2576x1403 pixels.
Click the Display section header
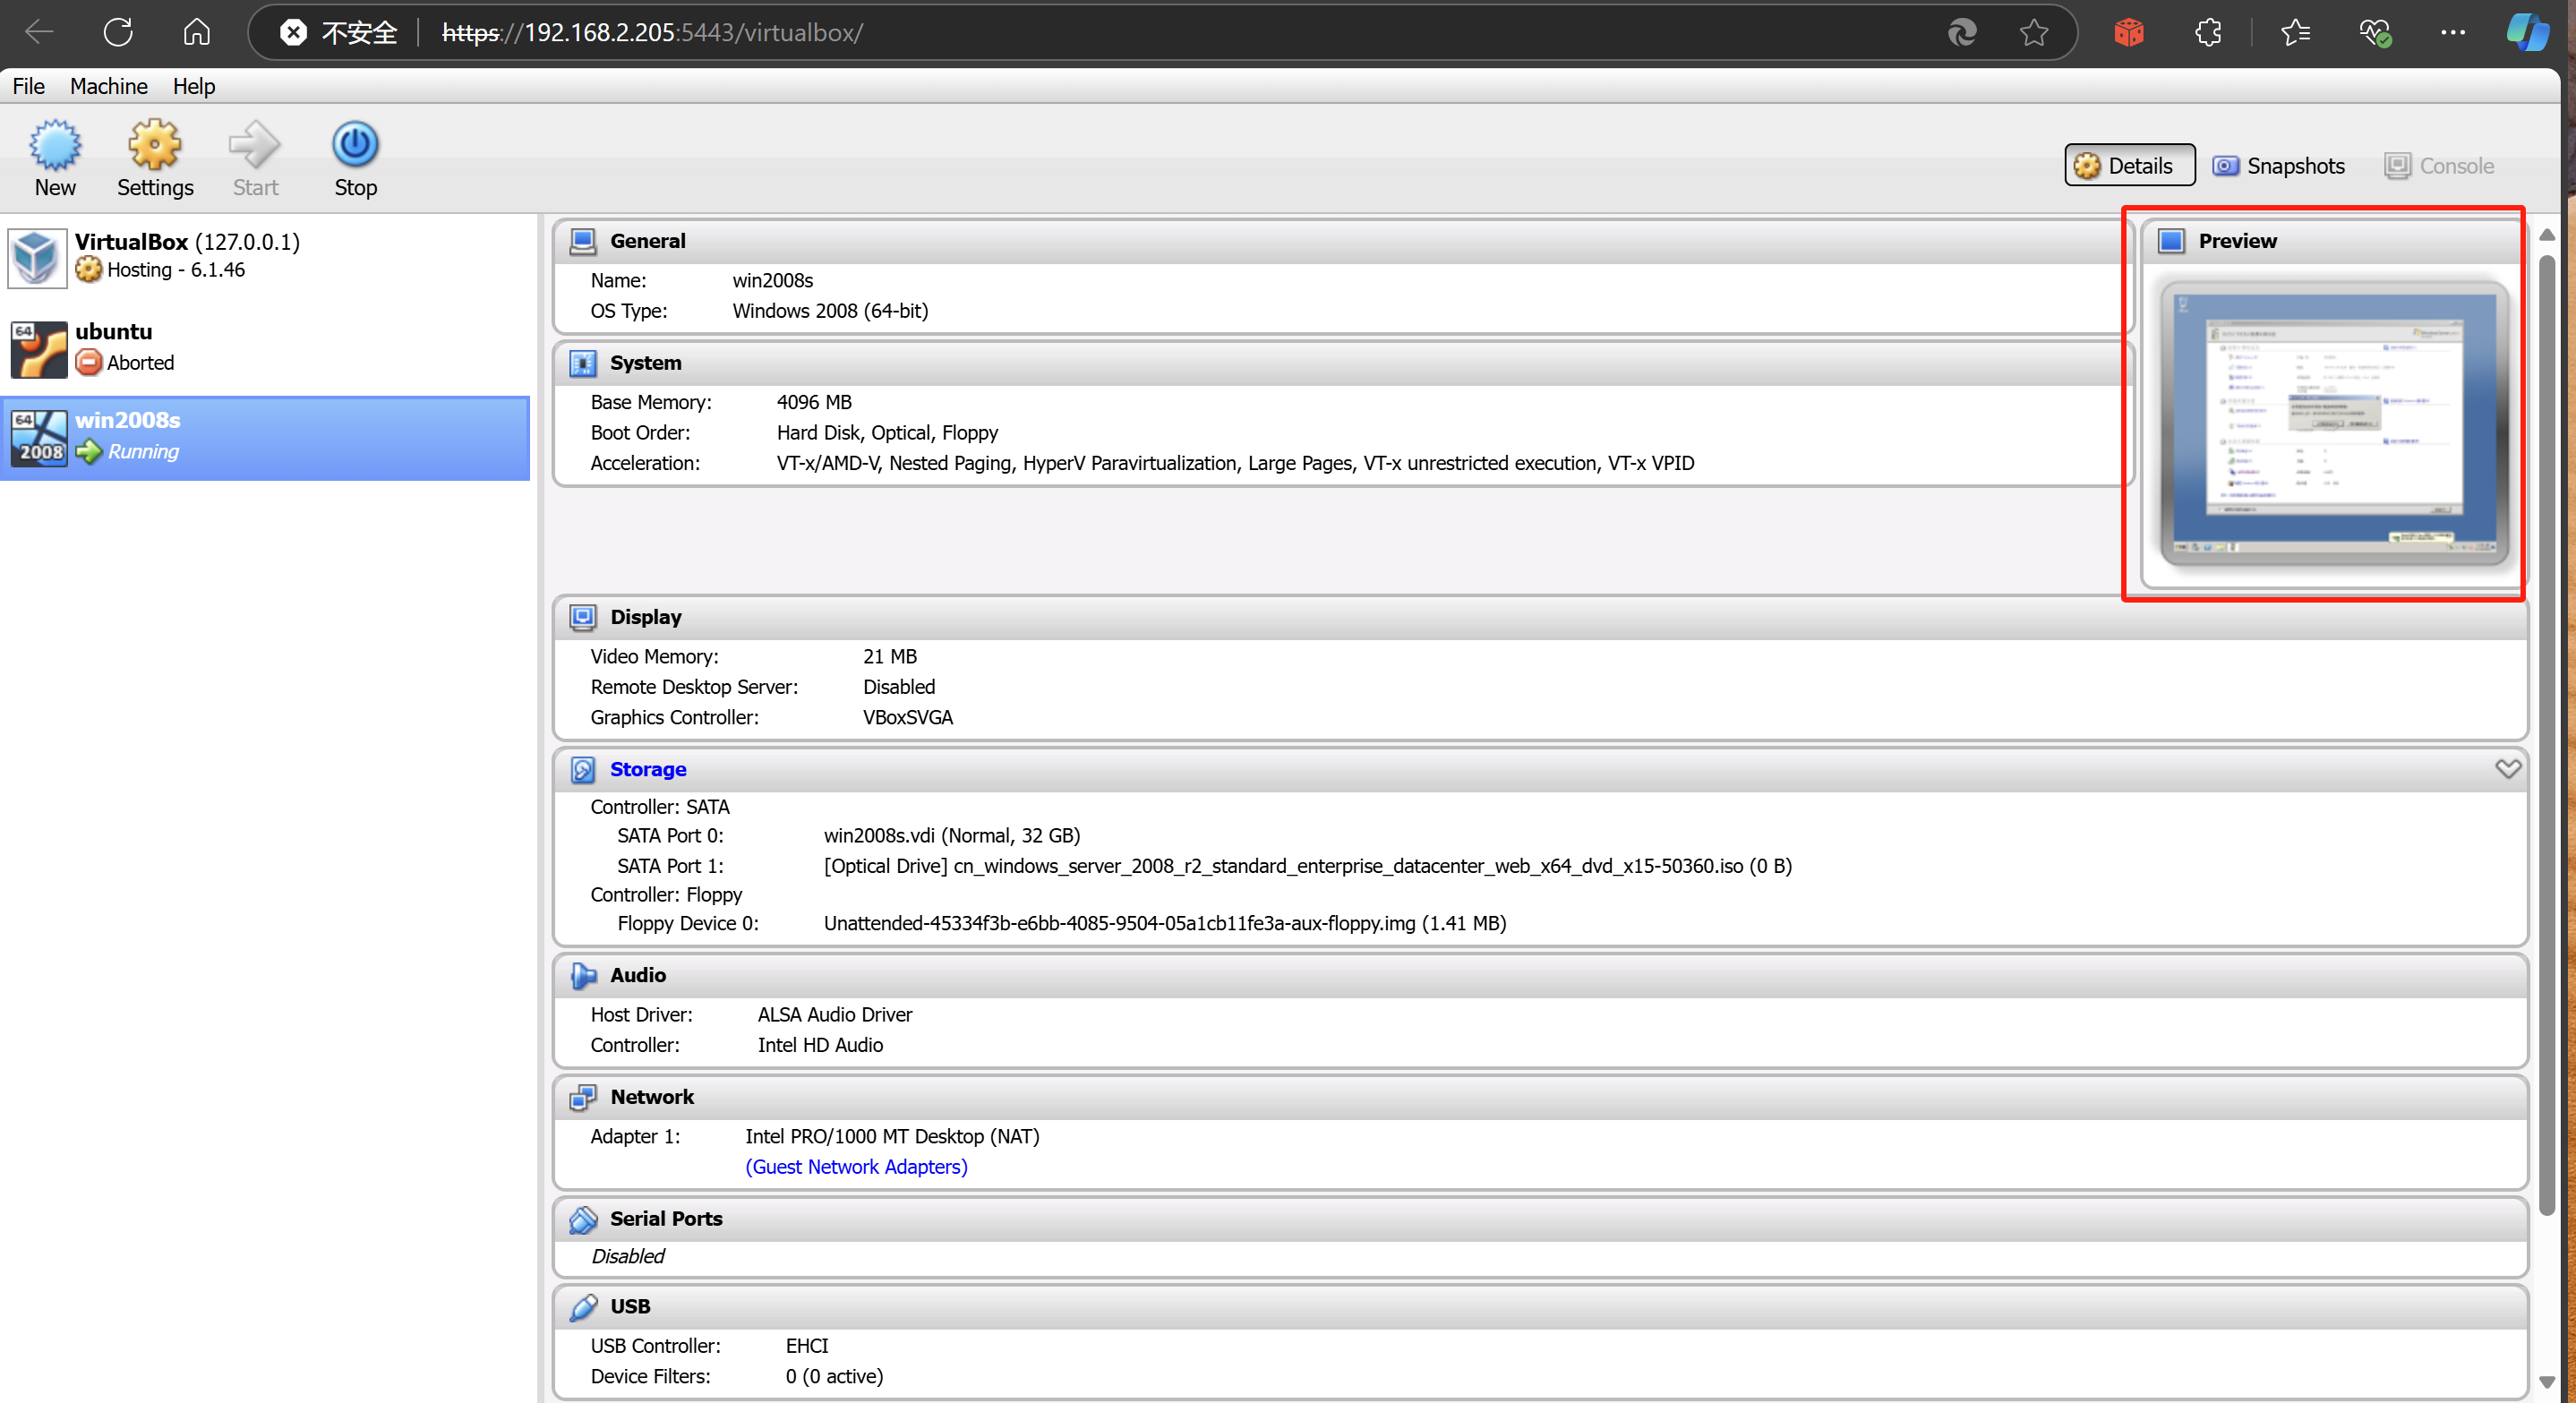pyautogui.click(x=645, y=617)
